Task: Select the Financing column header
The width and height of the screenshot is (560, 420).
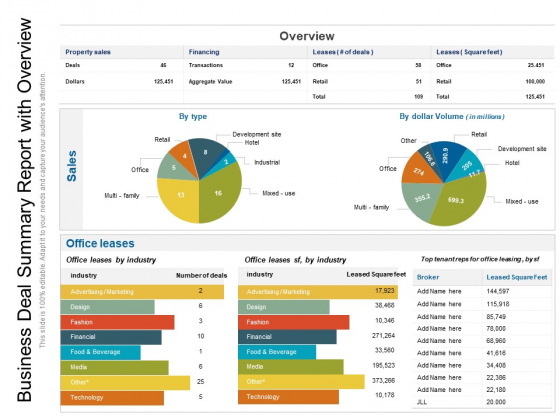Action: coord(204,52)
